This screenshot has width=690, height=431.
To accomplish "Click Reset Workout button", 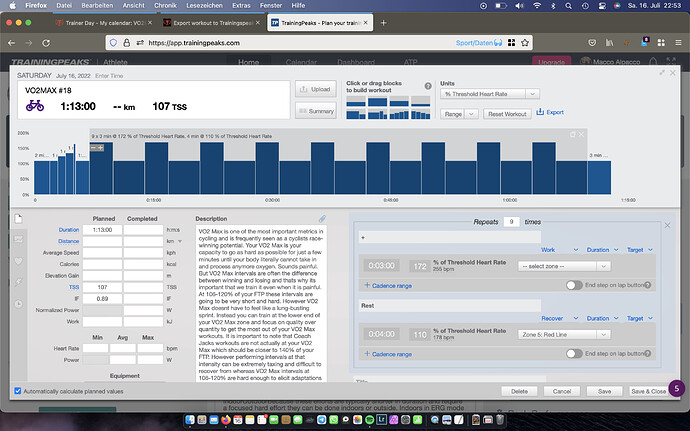I will [507, 114].
